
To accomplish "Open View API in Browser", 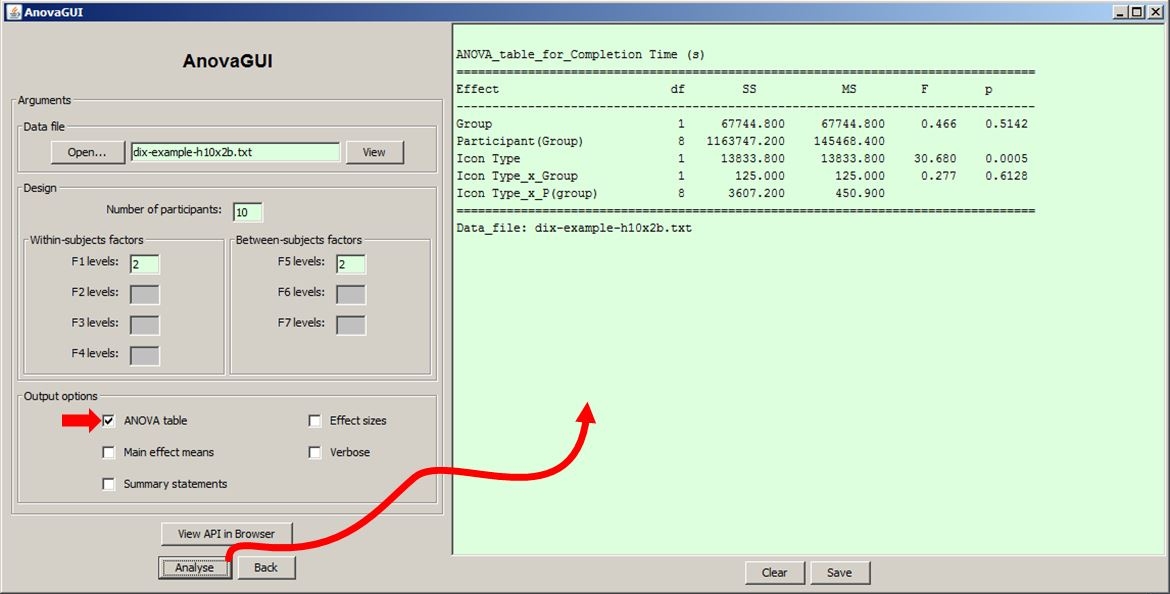I will (226, 534).
